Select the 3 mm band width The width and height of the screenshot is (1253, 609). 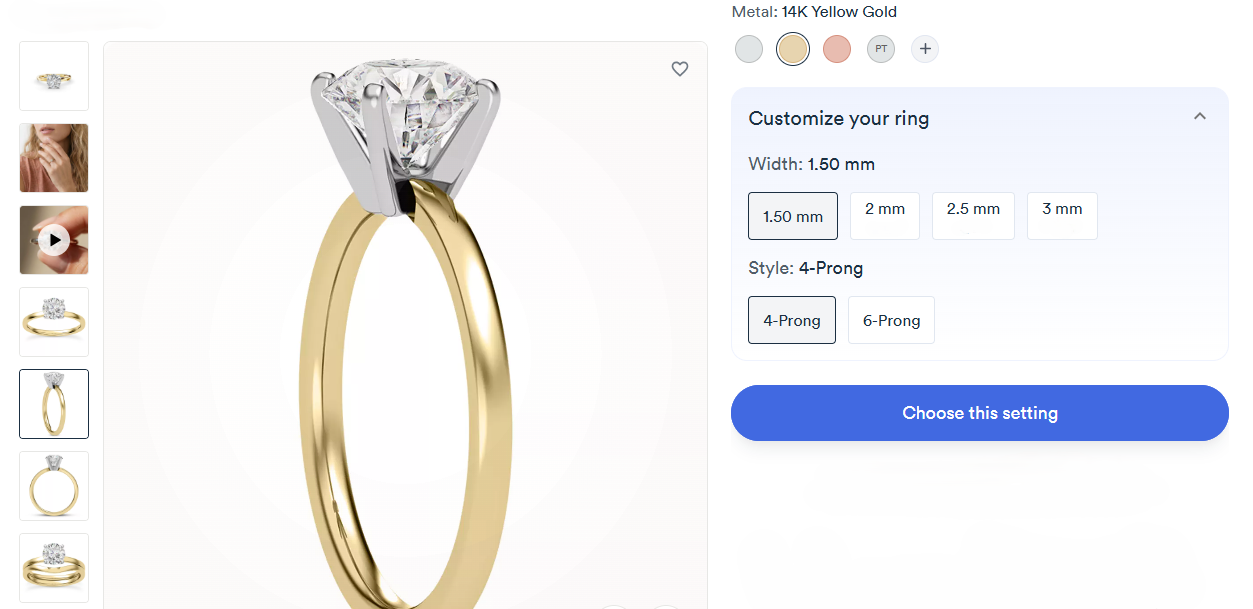(1061, 215)
